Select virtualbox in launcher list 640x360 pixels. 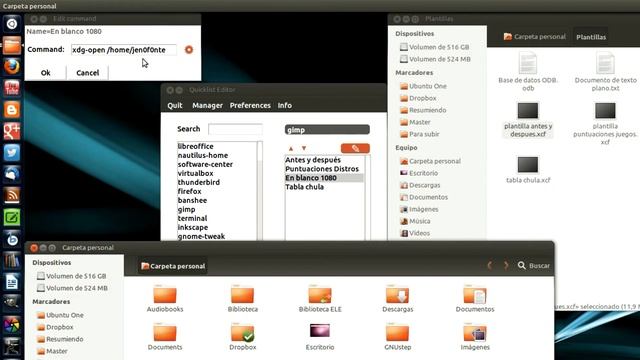tap(196, 173)
